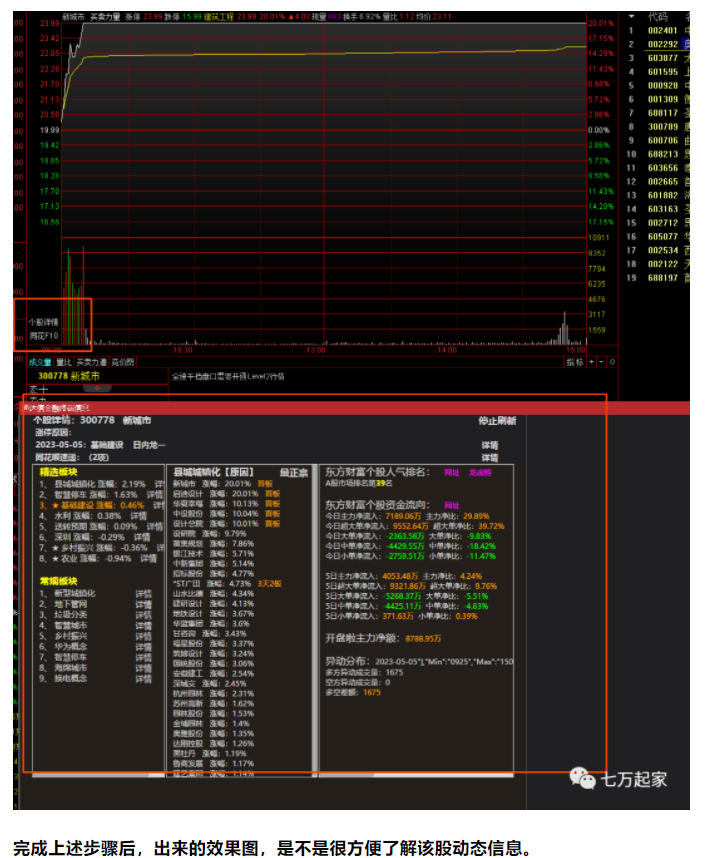Click 启迪设计 涨幅 20.01% stock row

[x=227, y=494]
